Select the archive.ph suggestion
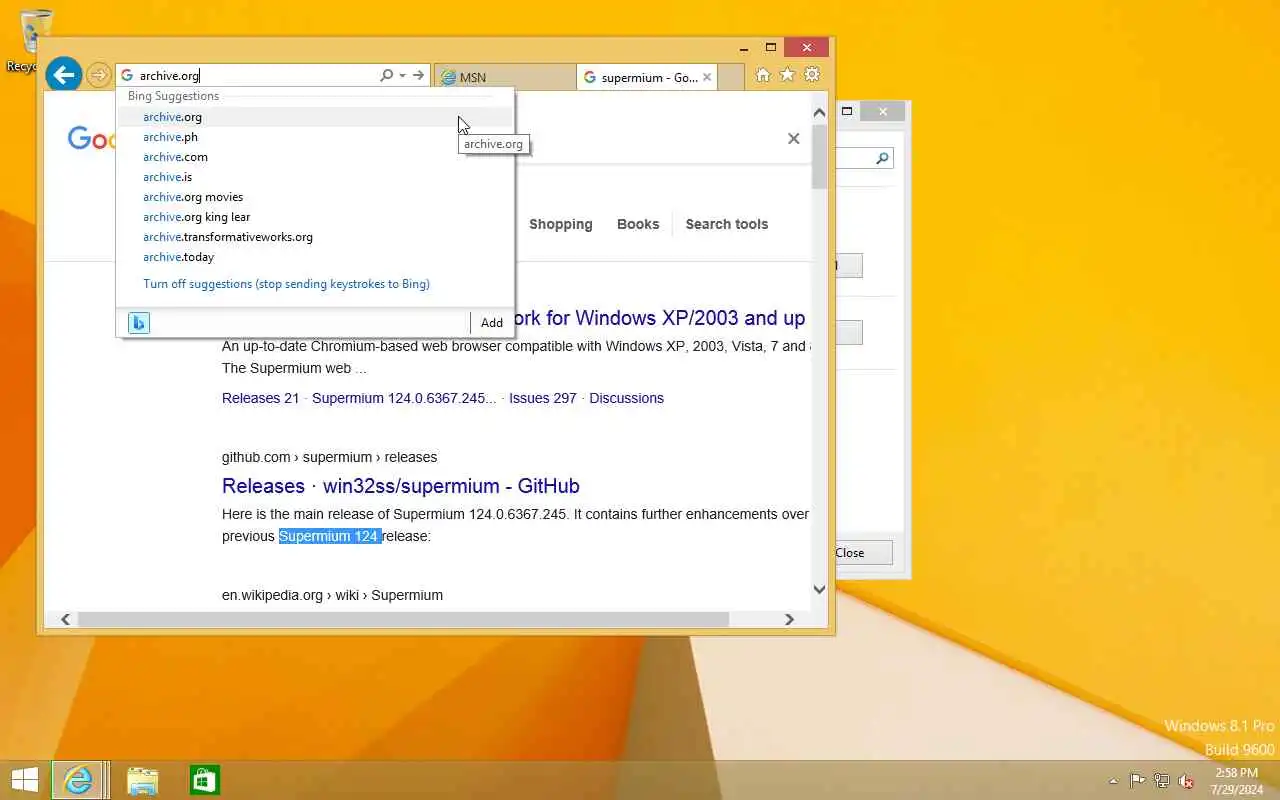This screenshot has width=1280, height=800. (315, 137)
